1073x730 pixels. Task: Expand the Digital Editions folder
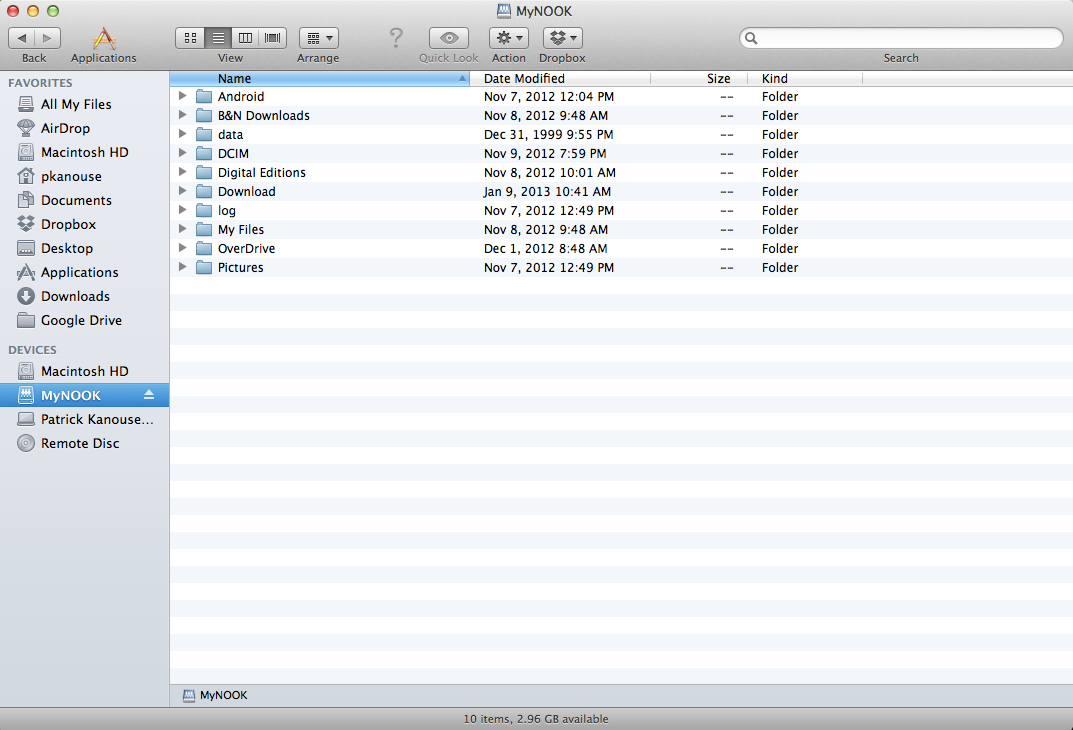click(x=183, y=172)
